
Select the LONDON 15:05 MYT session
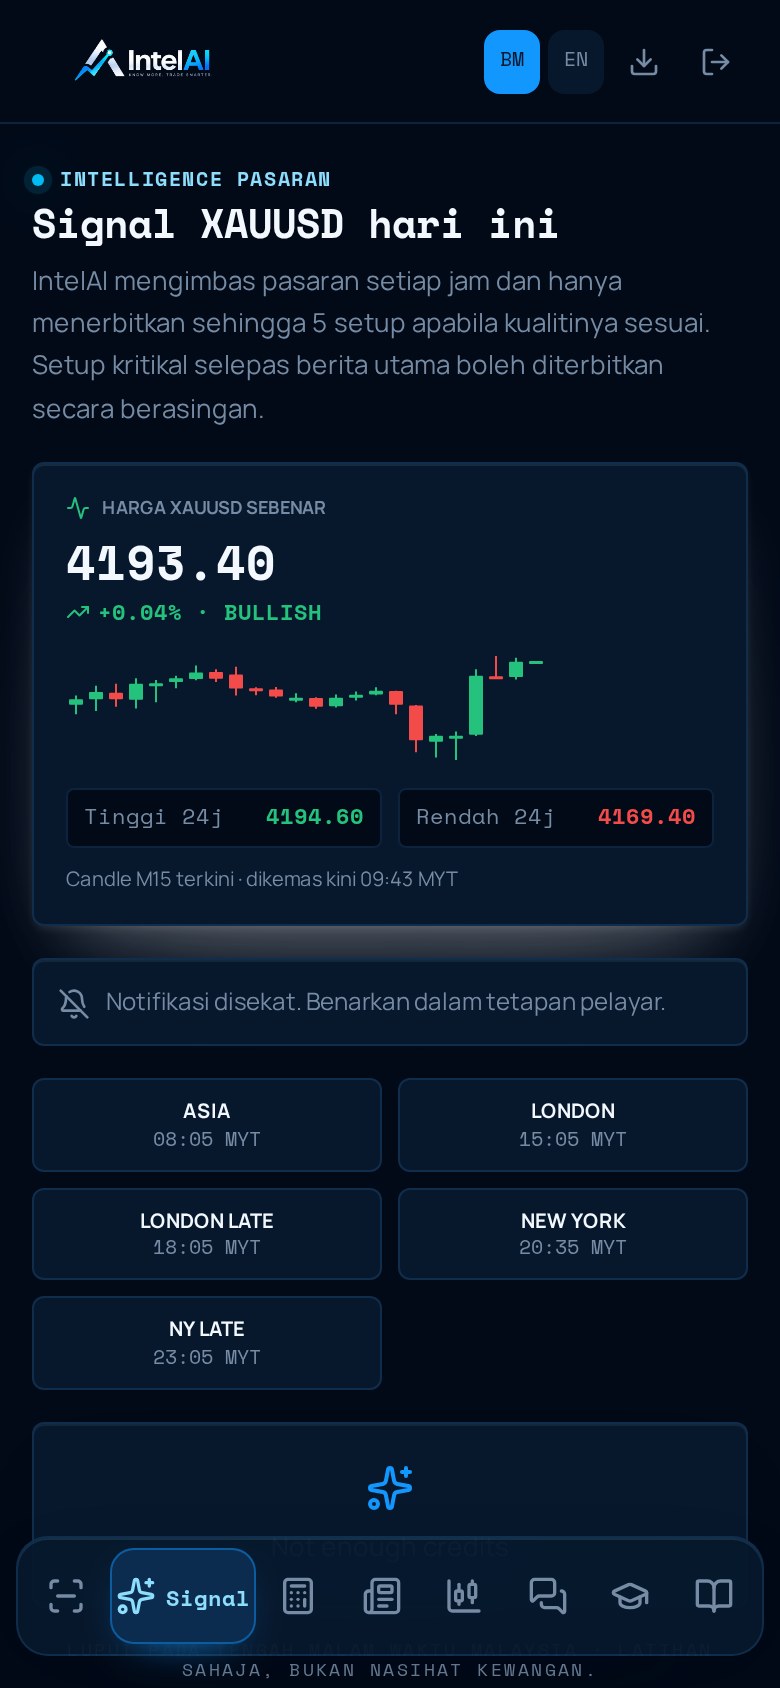click(x=573, y=1125)
